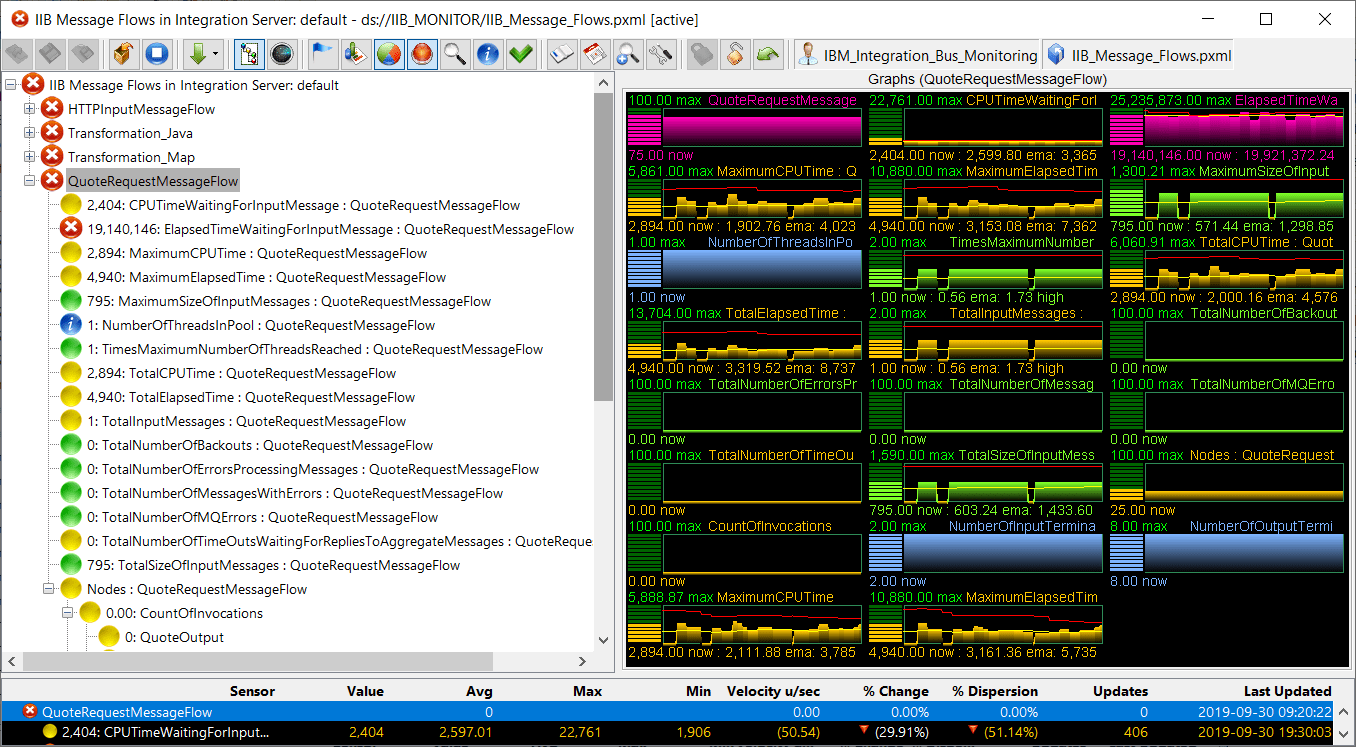Click the green download arrow icon
This screenshot has width=1356, height=747.
point(197,54)
